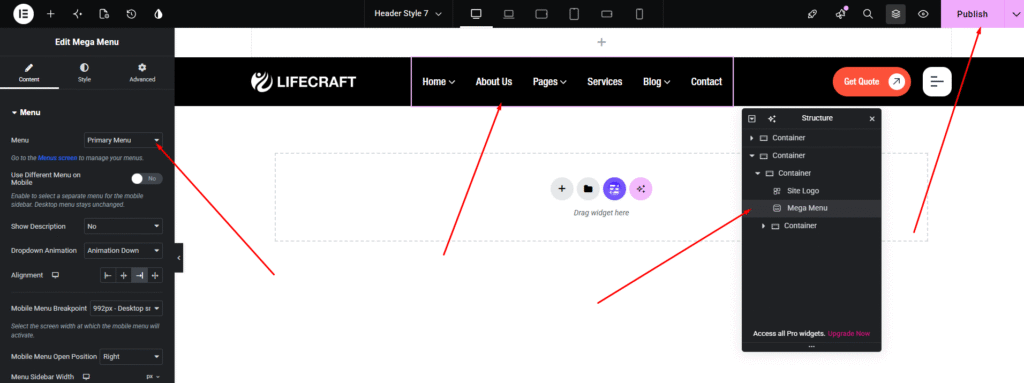
Task: Open the Show Description dropdown
Action: [123, 226]
